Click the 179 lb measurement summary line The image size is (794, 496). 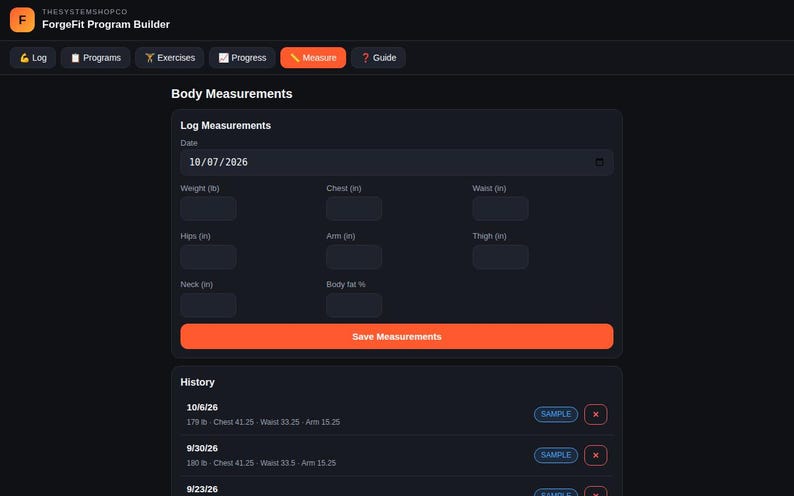pyautogui.click(x=263, y=422)
